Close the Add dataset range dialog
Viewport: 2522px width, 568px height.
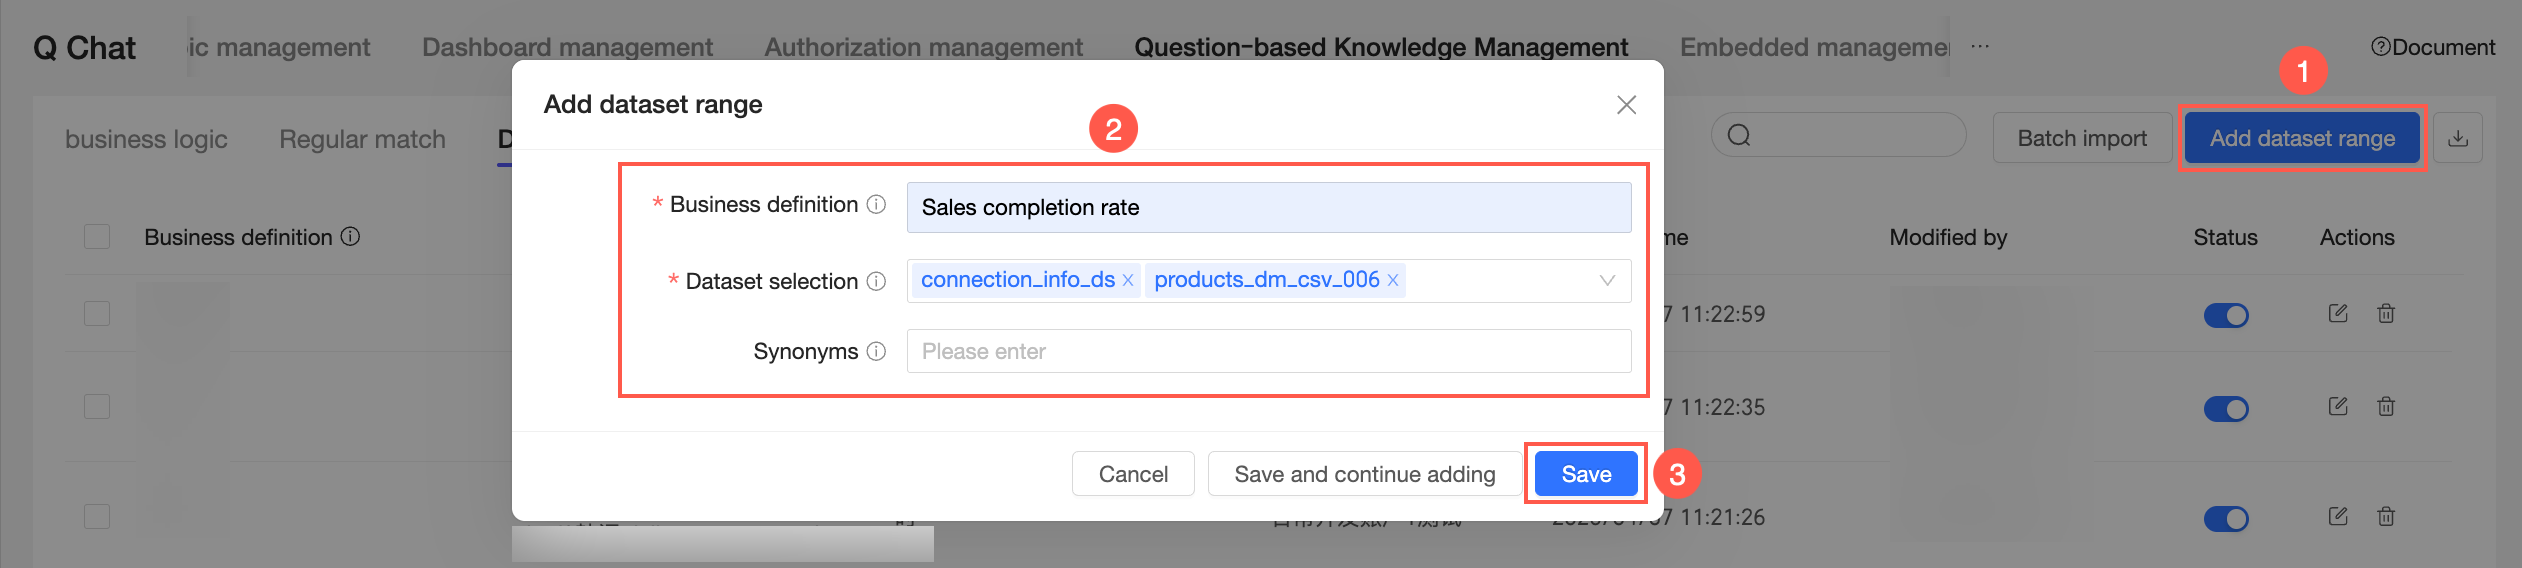point(1626,105)
